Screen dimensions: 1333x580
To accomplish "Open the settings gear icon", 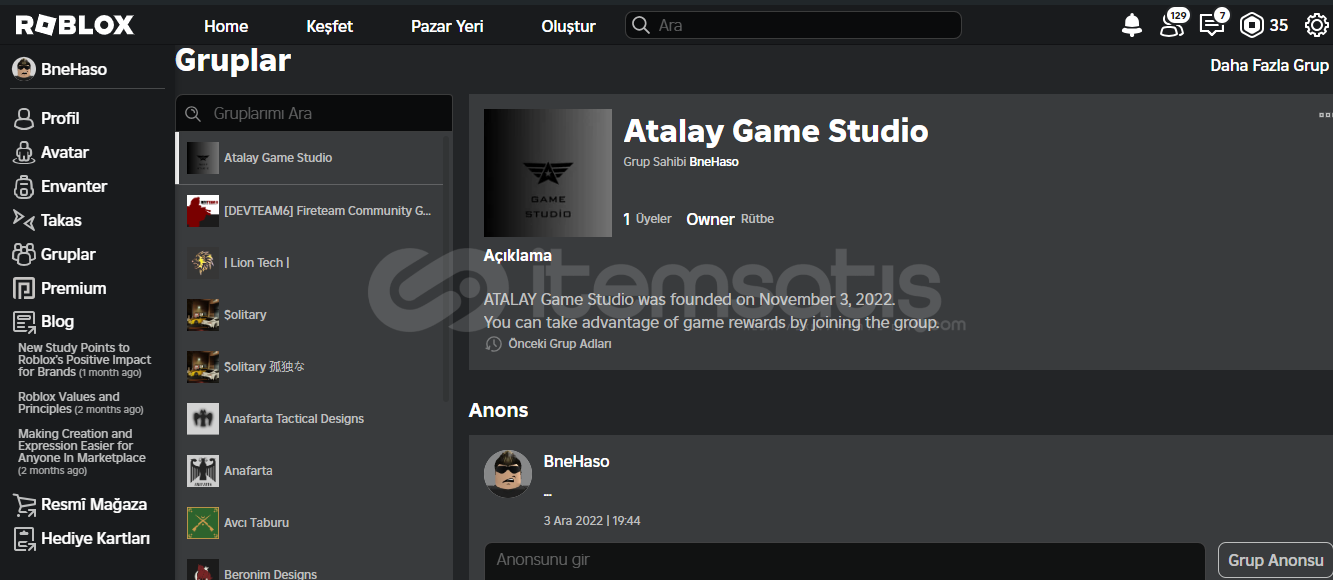I will click(1316, 26).
